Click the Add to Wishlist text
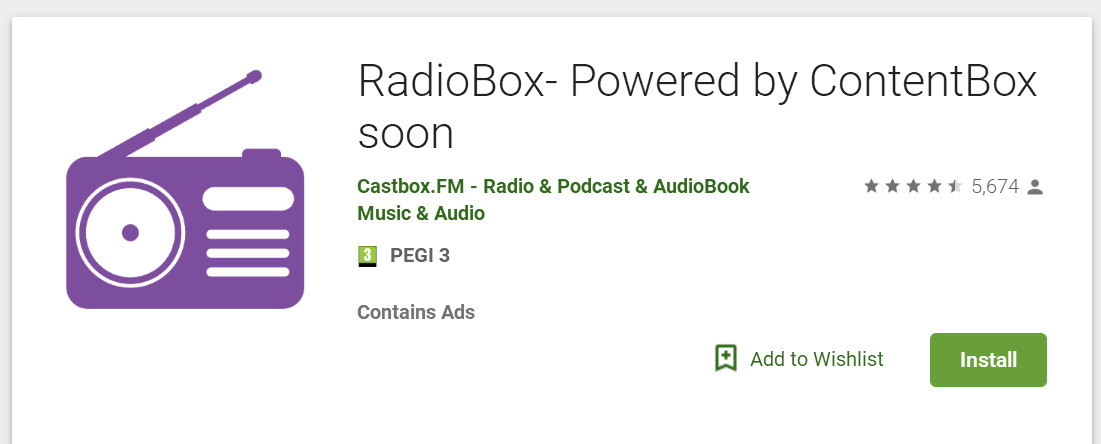 [x=817, y=359]
